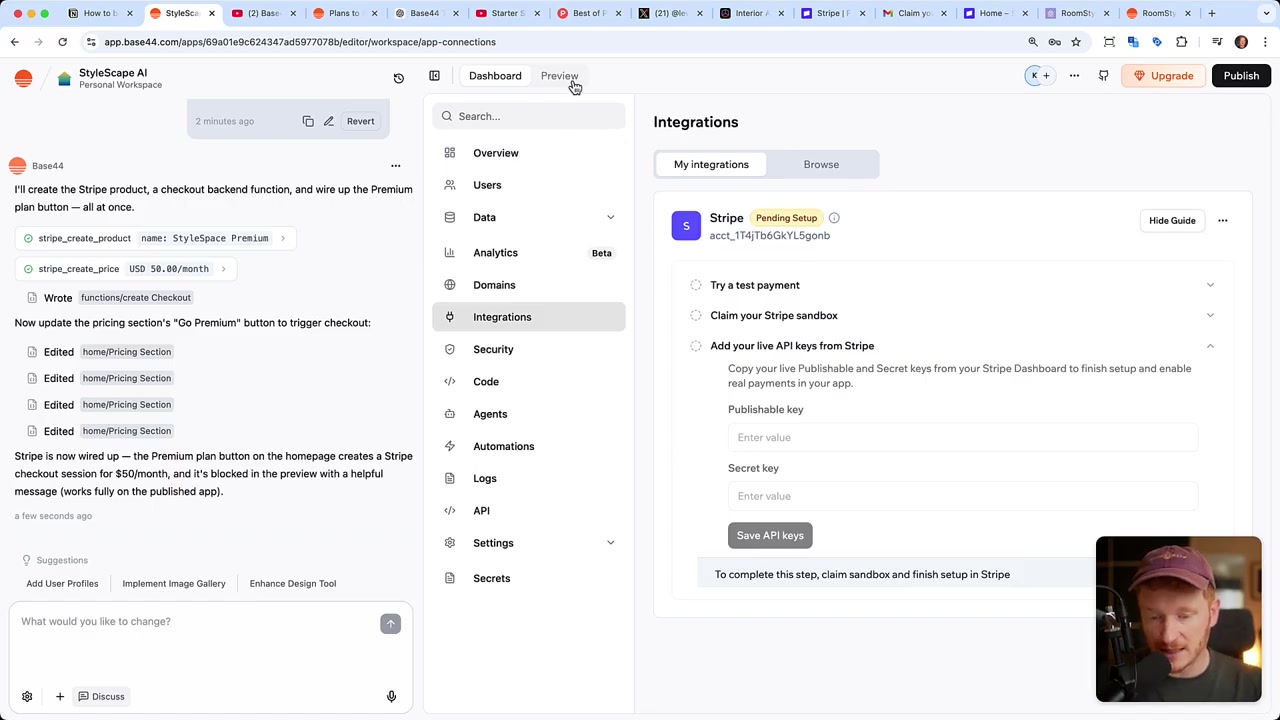Click Save API keys button
The height and width of the screenshot is (720, 1280).
(x=770, y=535)
